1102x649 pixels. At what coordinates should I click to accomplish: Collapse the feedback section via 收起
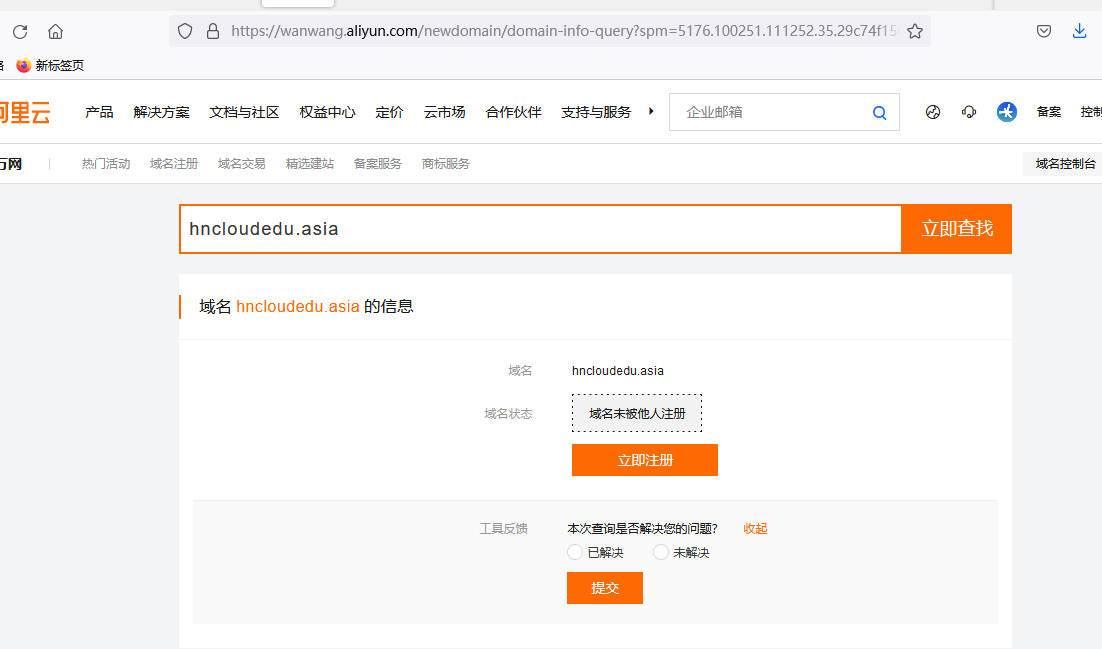(756, 529)
